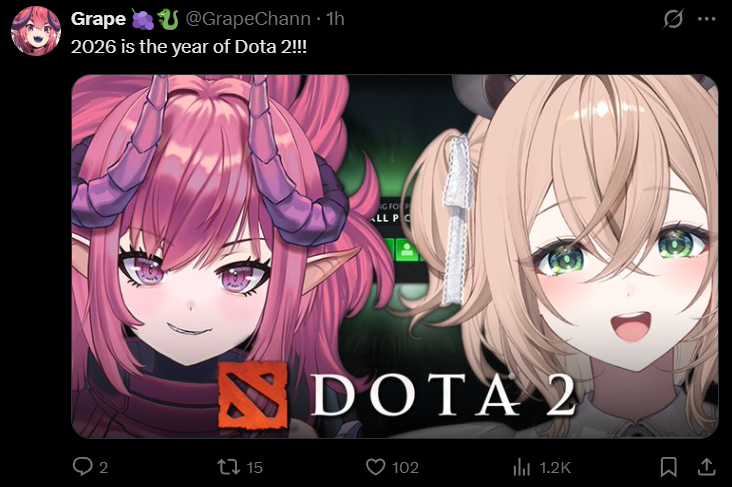Click the Grok slashed-circle icon
The width and height of the screenshot is (732, 487).
673,19
